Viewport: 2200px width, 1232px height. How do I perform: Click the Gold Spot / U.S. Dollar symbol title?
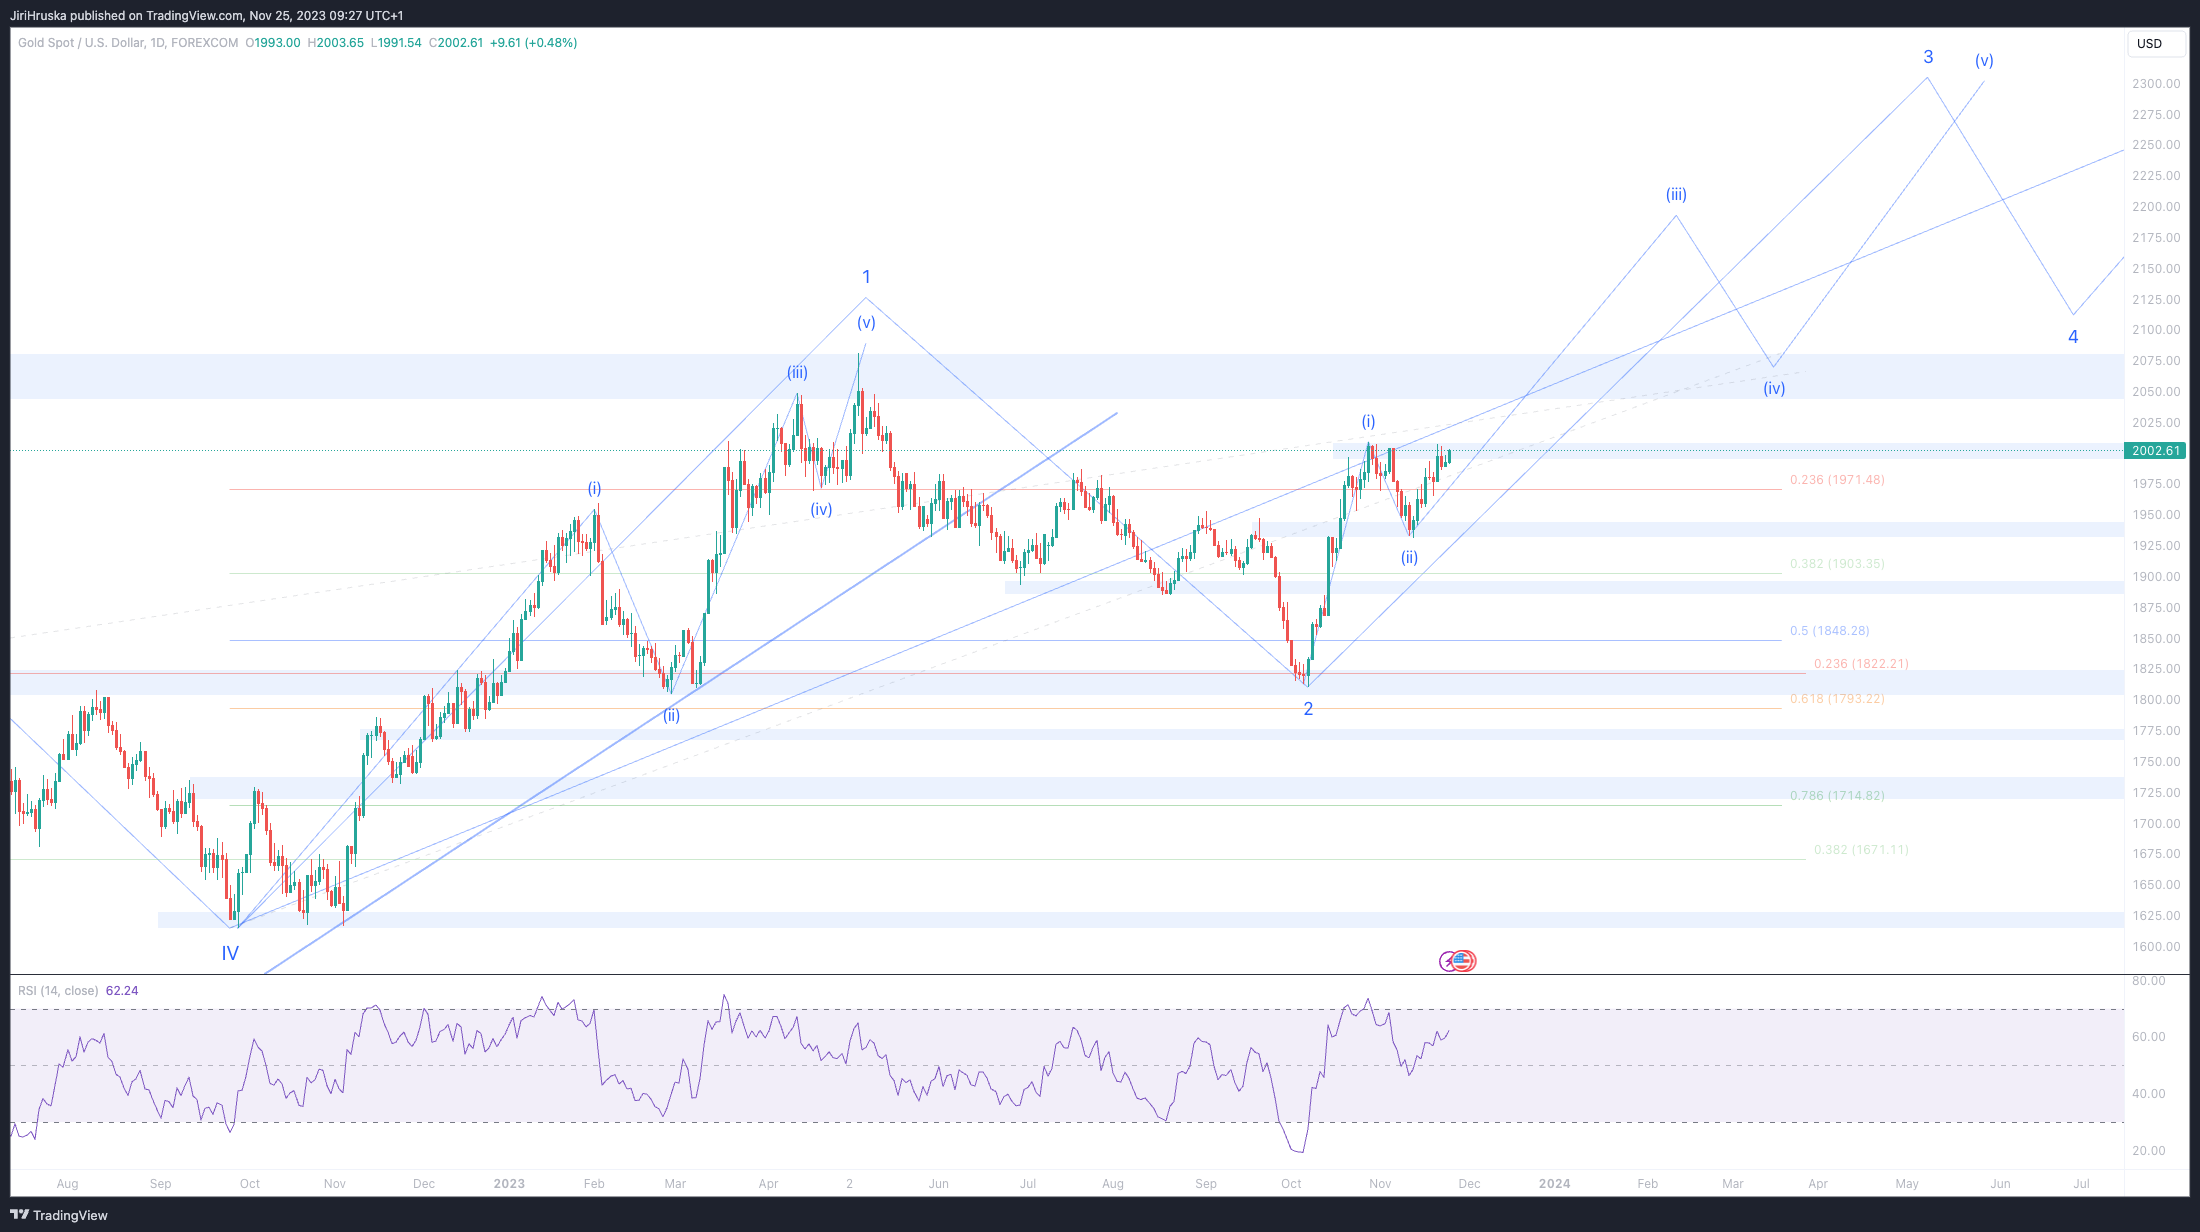80,43
